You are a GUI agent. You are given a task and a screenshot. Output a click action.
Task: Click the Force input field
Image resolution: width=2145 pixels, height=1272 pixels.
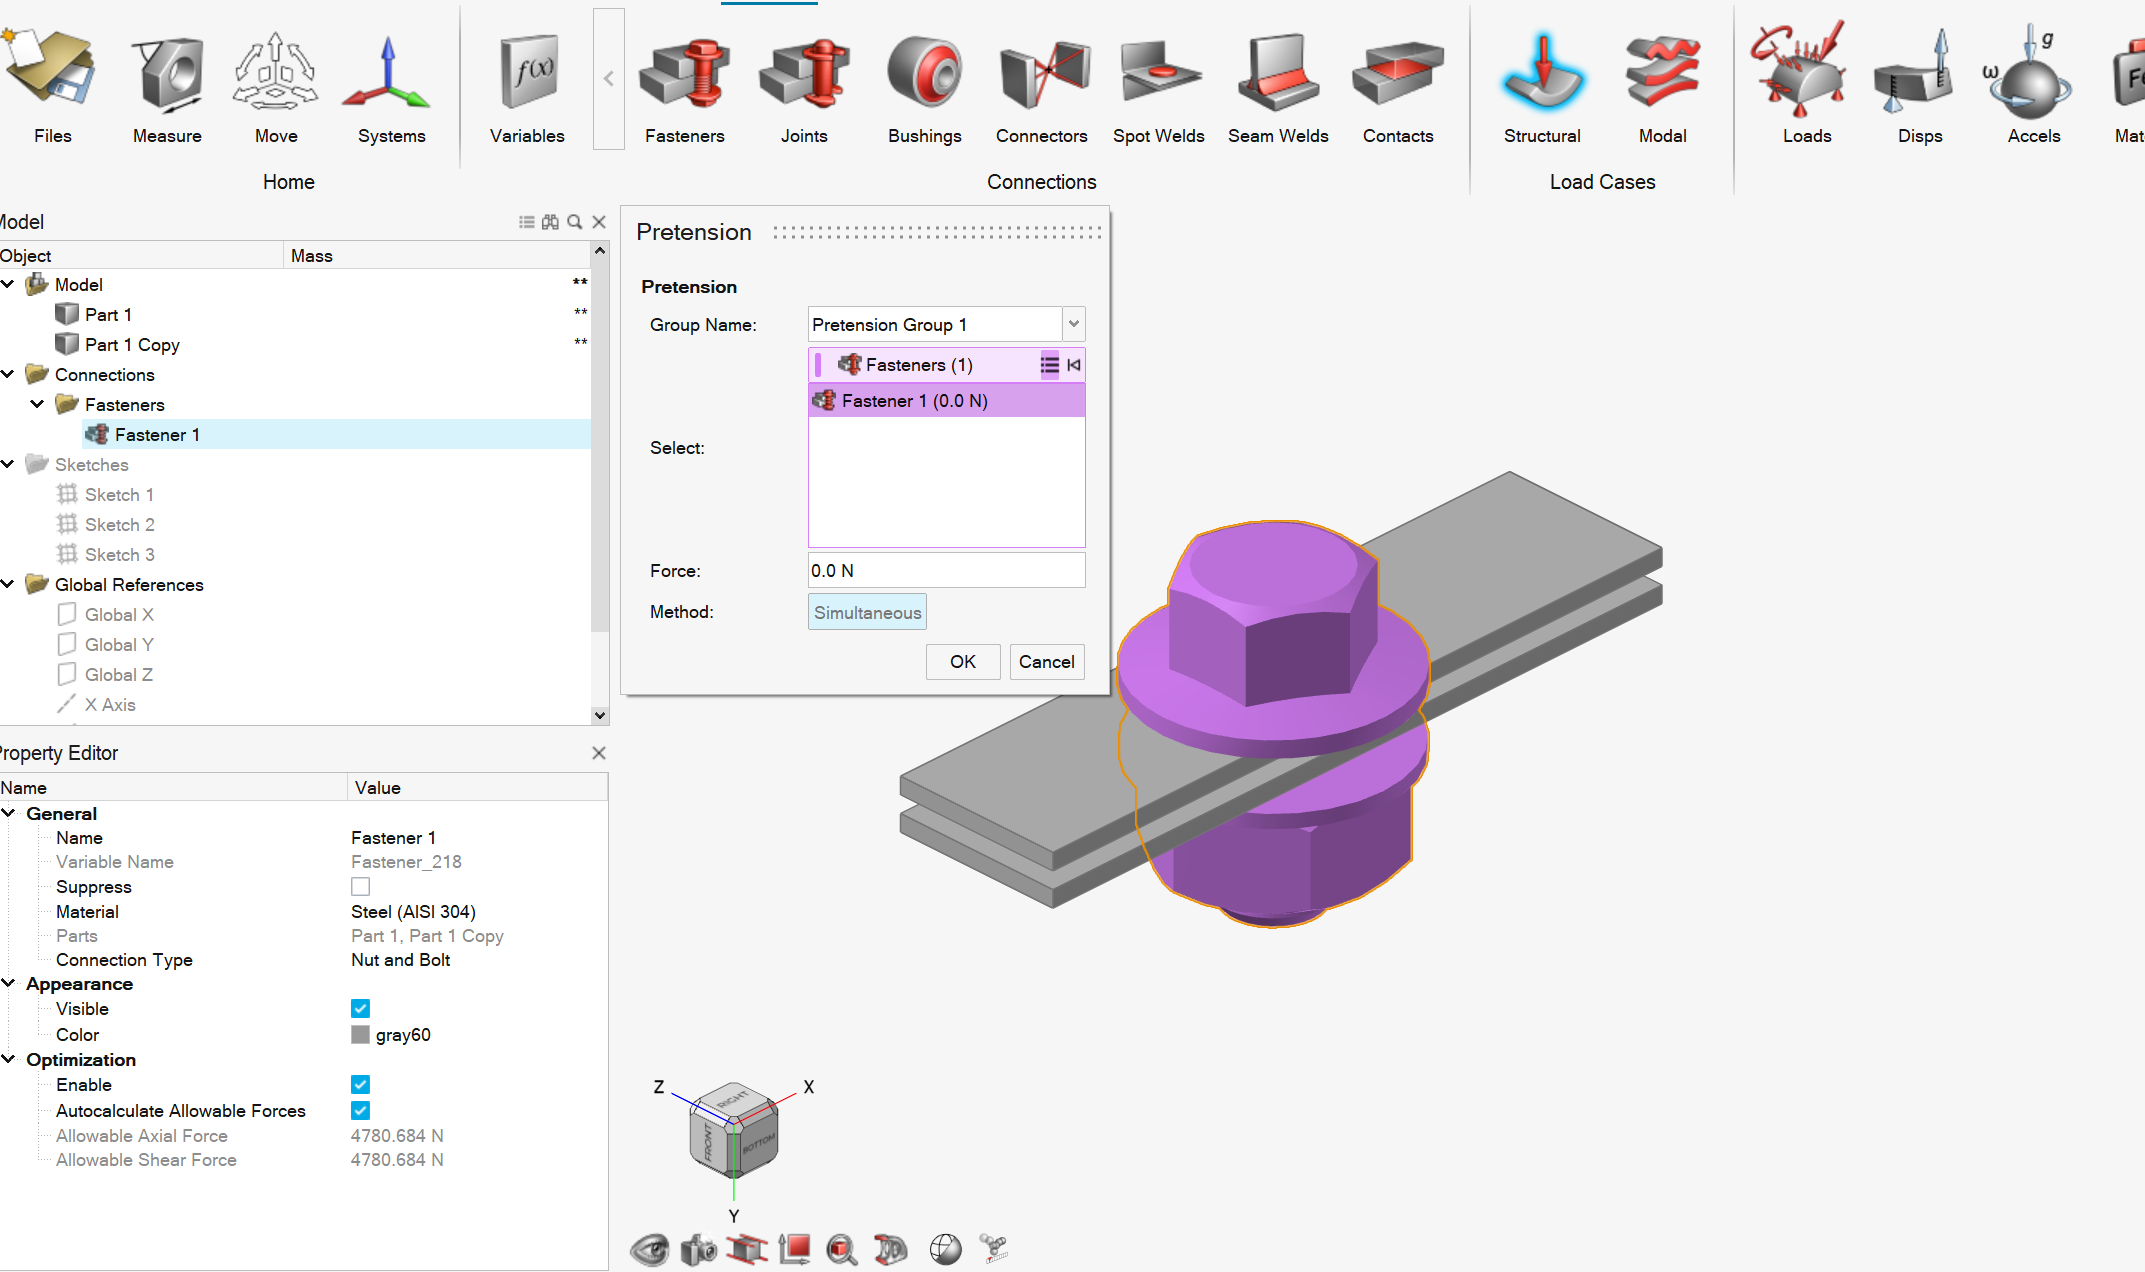pyautogui.click(x=946, y=571)
